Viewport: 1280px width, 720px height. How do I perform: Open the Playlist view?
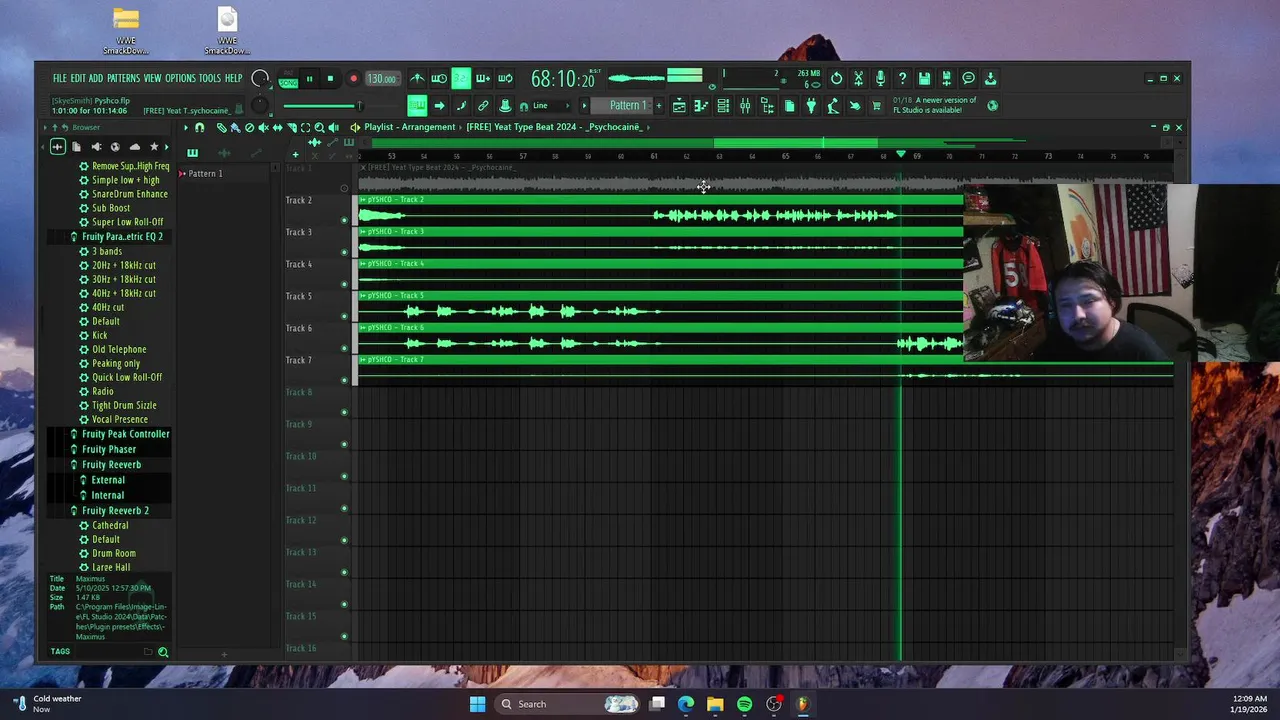tap(679, 105)
